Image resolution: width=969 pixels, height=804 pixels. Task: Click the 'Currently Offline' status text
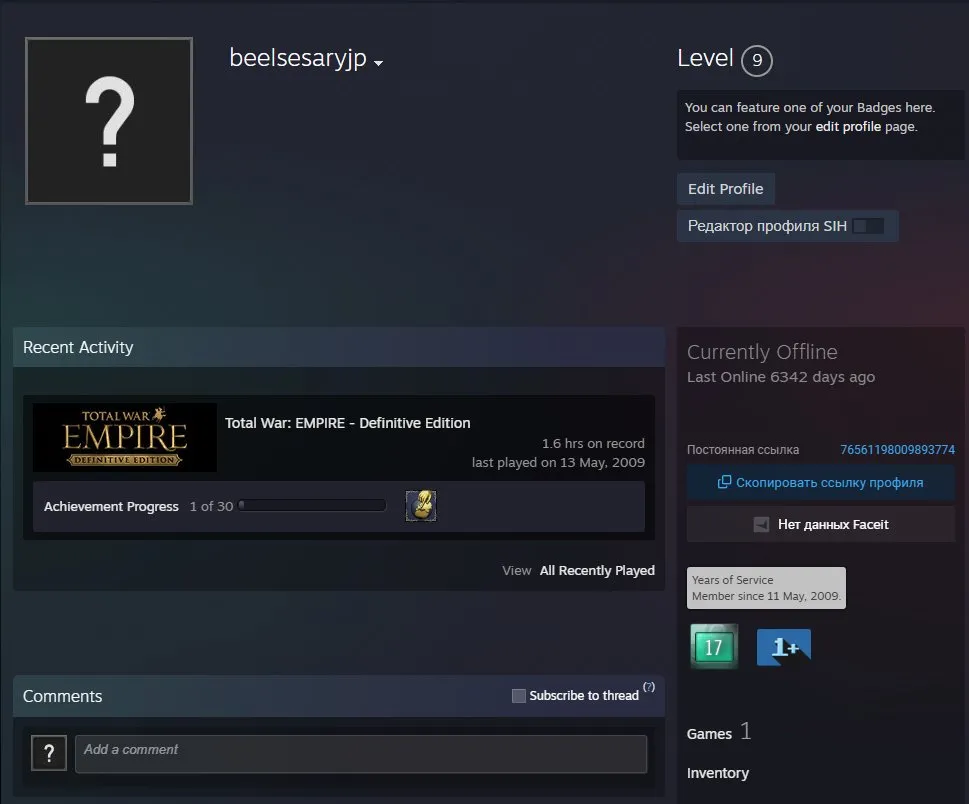click(x=762, y=352)
